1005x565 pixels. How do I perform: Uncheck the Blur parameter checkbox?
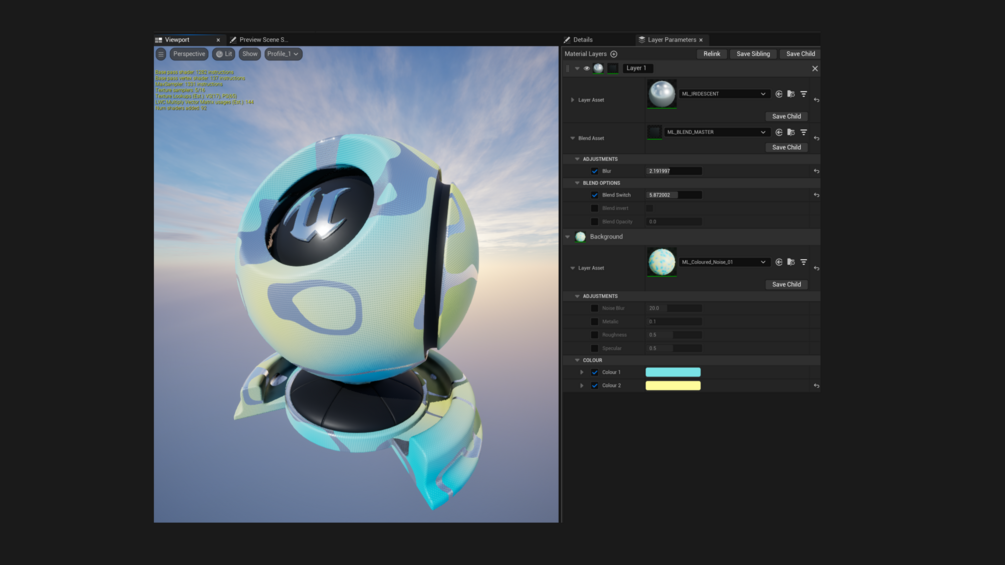(x=594, y=171)
